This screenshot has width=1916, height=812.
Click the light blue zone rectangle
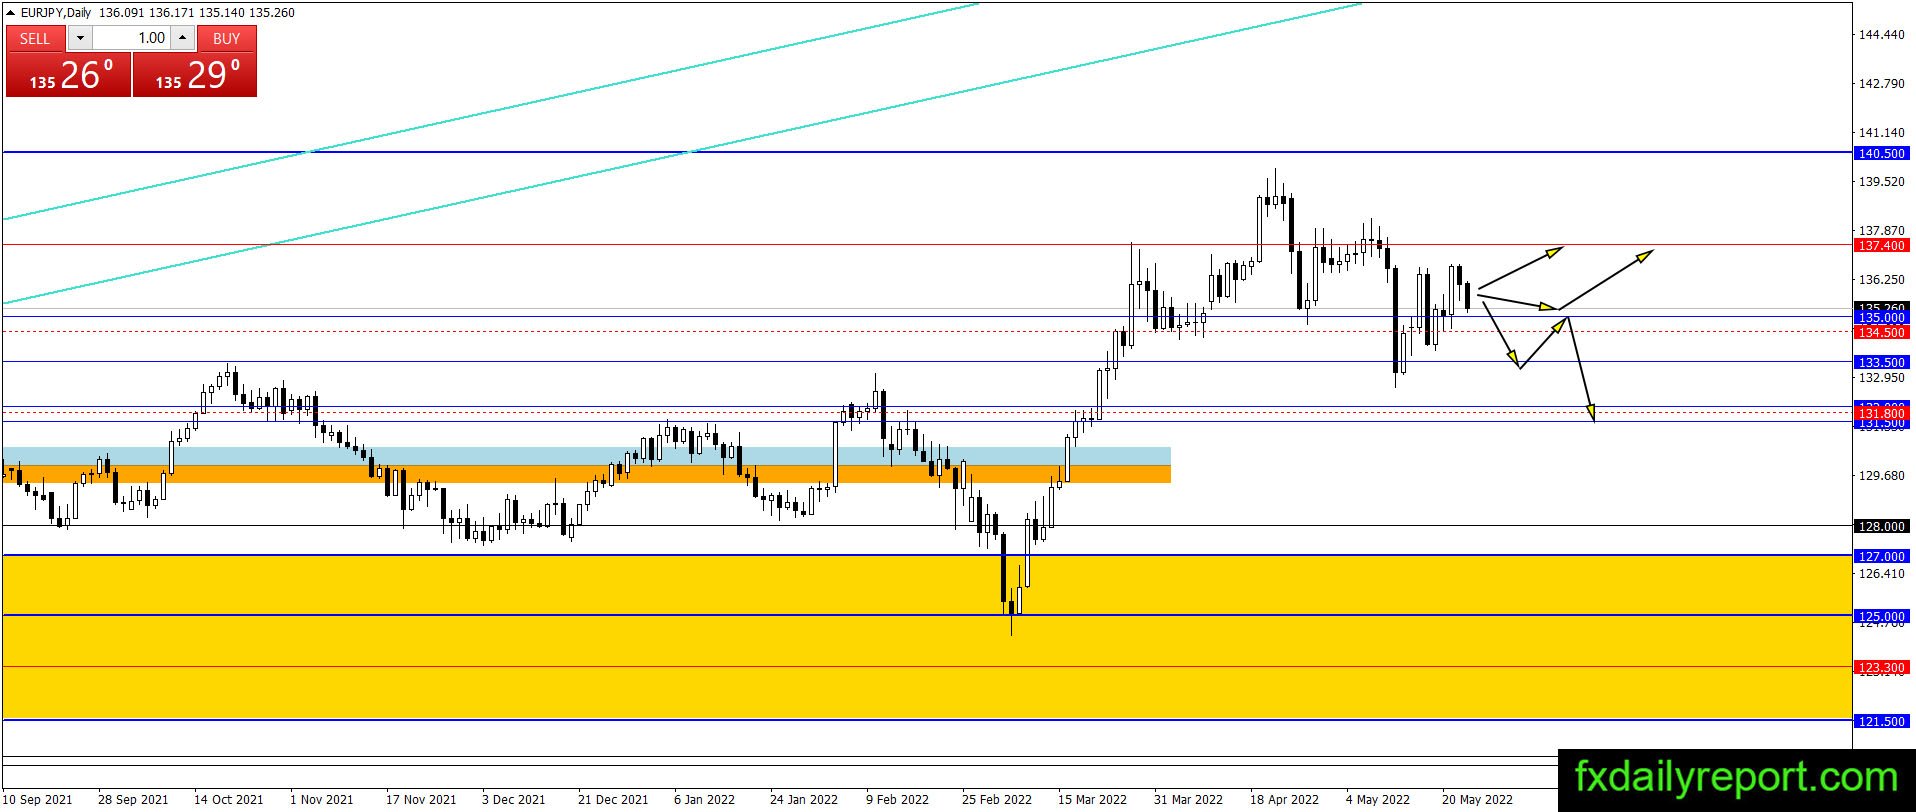point(586,456)
